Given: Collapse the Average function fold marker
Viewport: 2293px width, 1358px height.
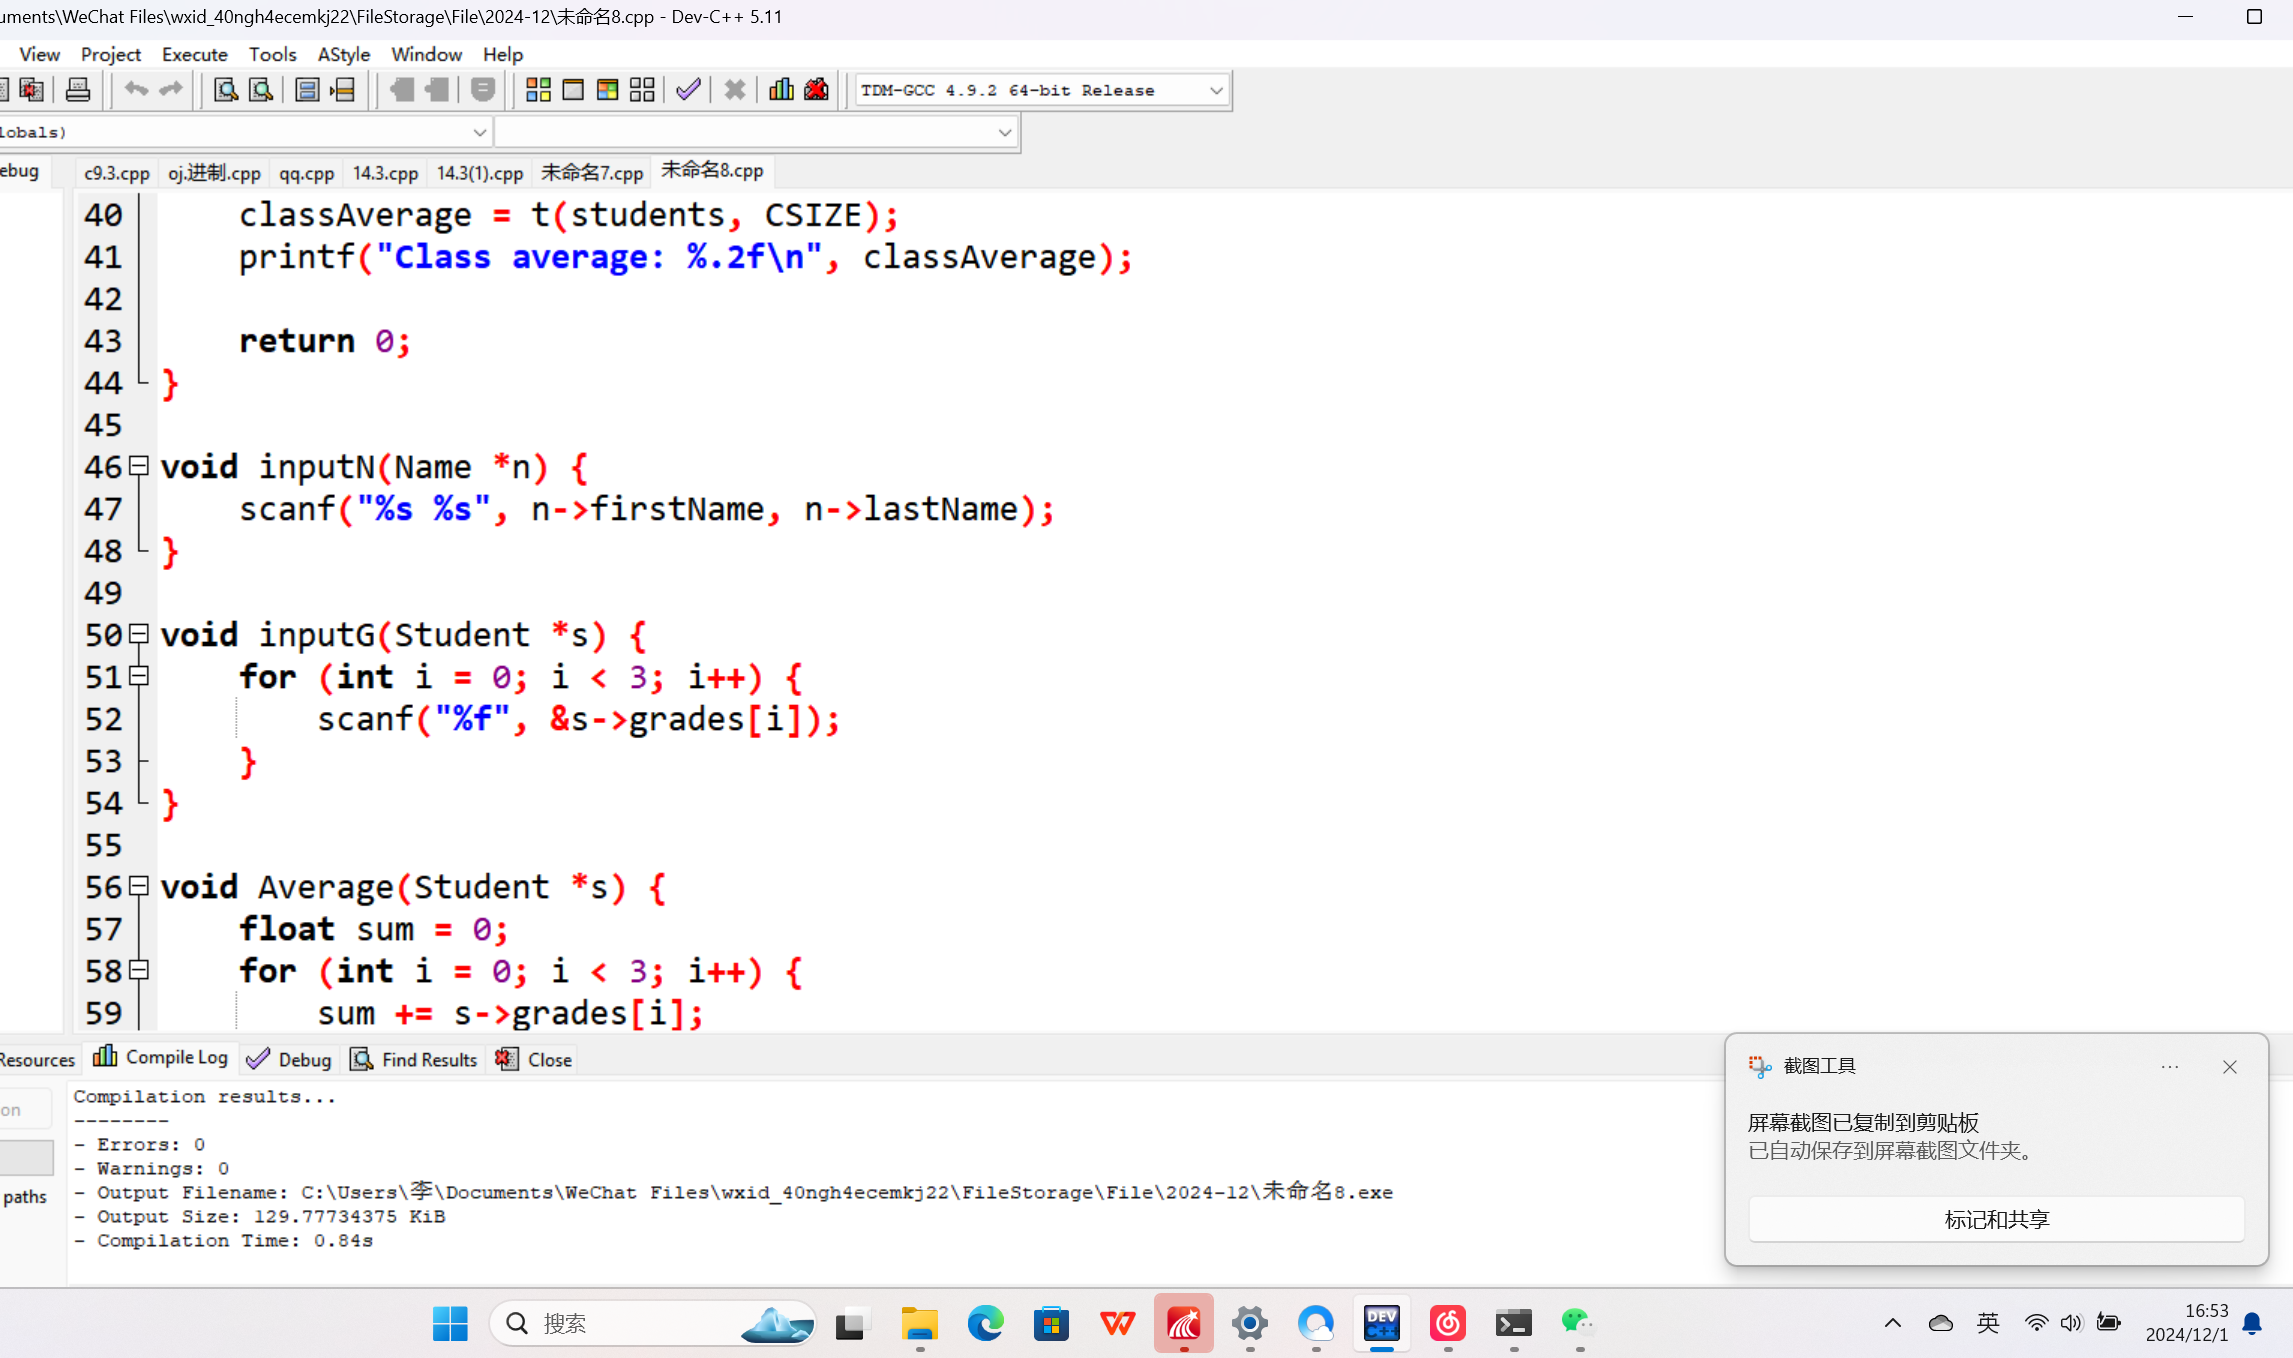Looking at the screenshot, I should click(140, 886).
